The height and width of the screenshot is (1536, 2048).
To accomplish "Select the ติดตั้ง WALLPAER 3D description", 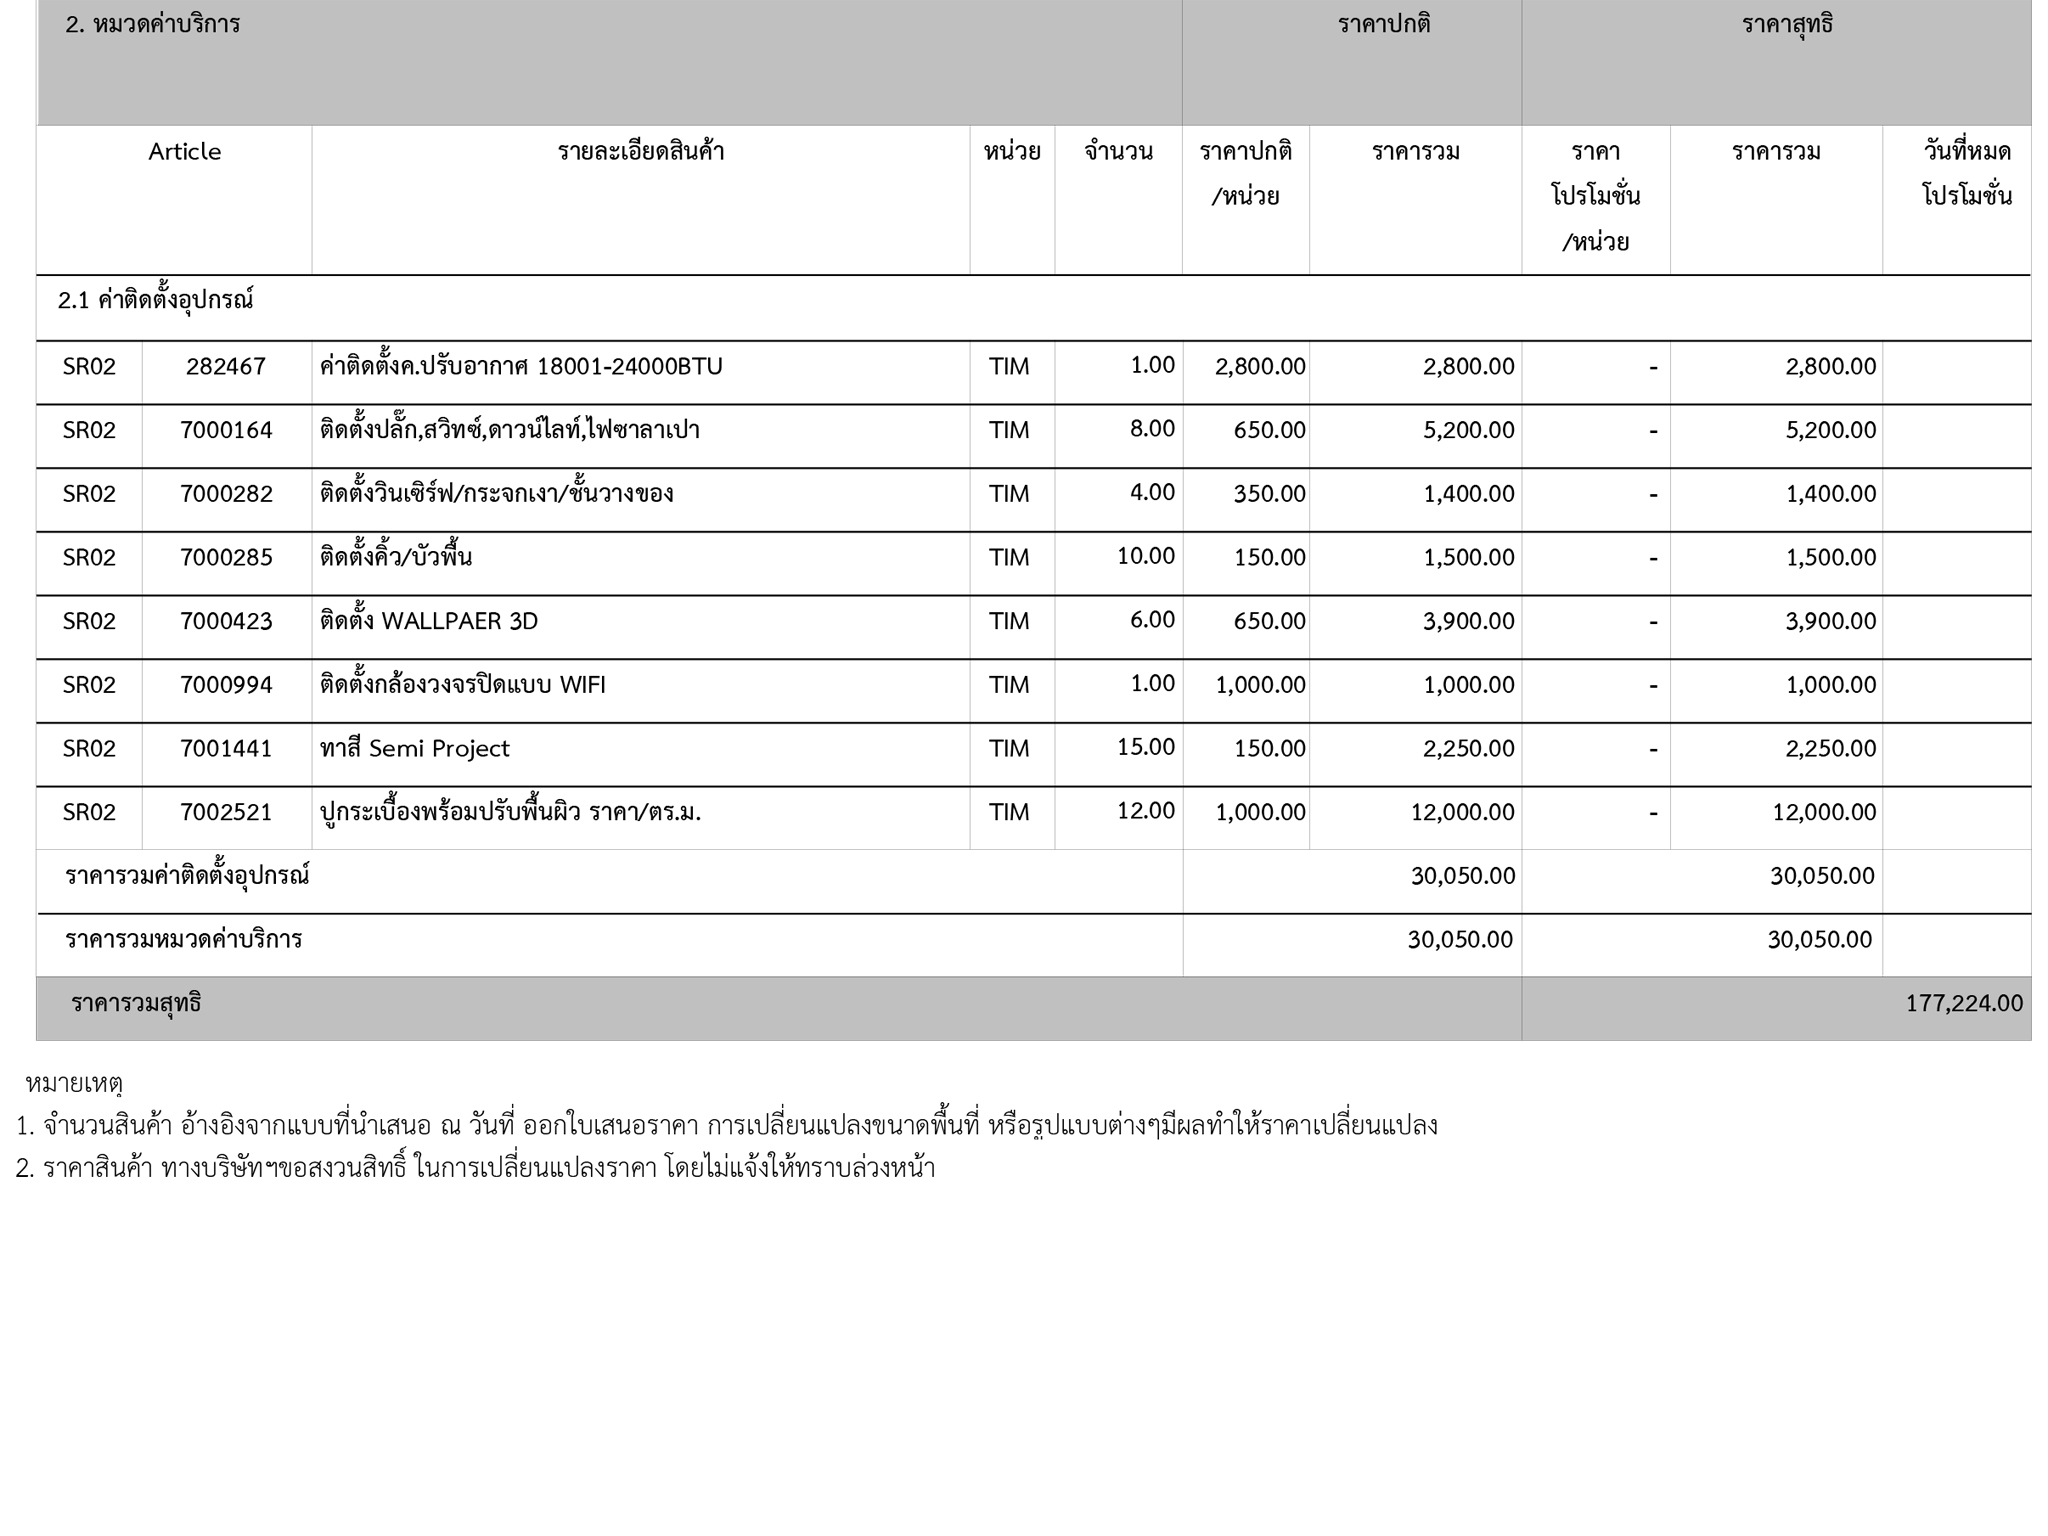I will [429, 622].
